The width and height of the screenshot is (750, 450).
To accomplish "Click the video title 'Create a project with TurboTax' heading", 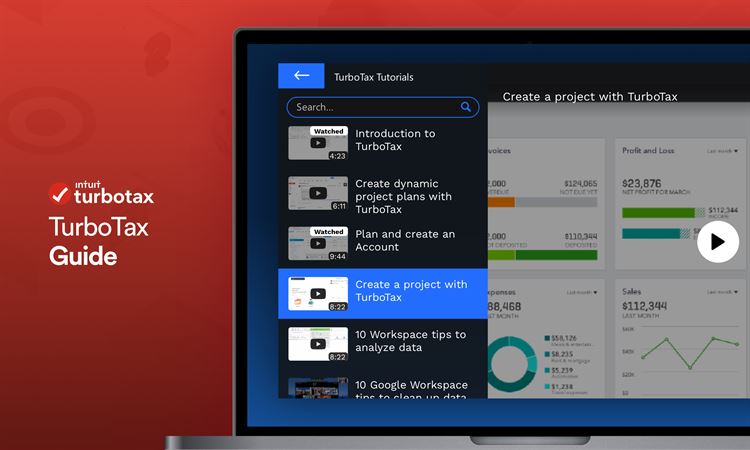I will (590, 97).
